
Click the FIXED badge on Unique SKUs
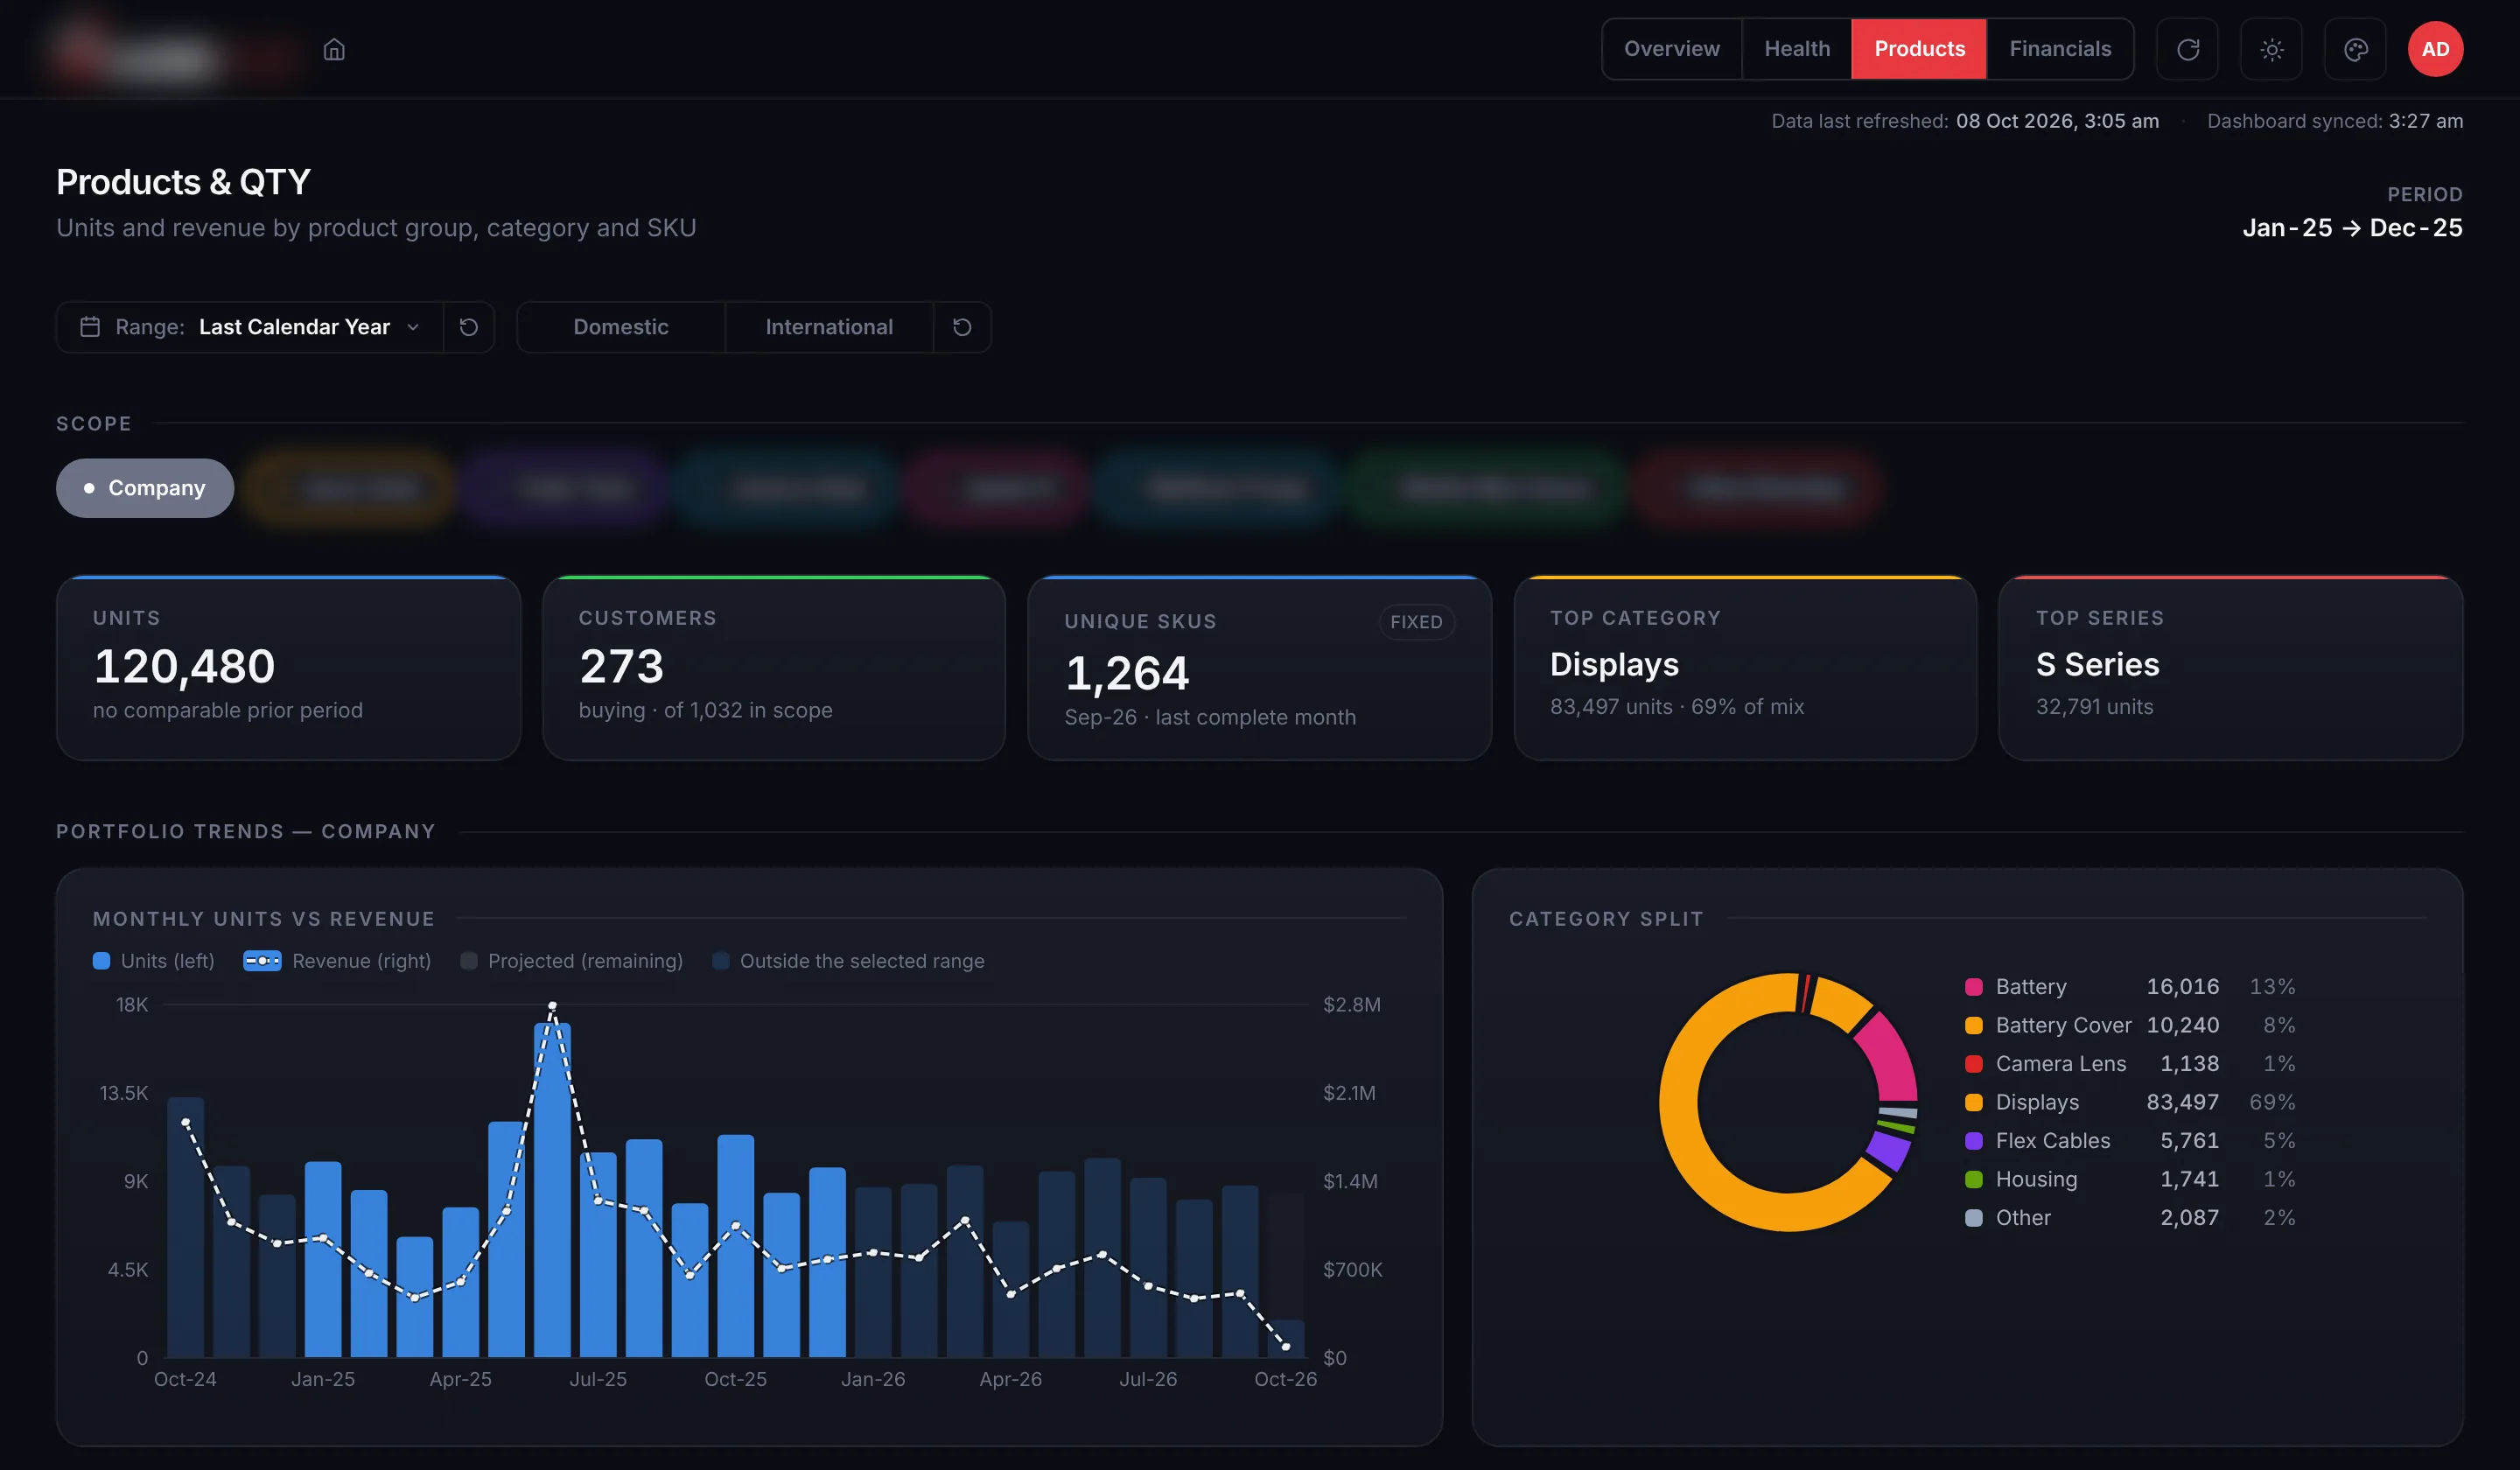1416,622
